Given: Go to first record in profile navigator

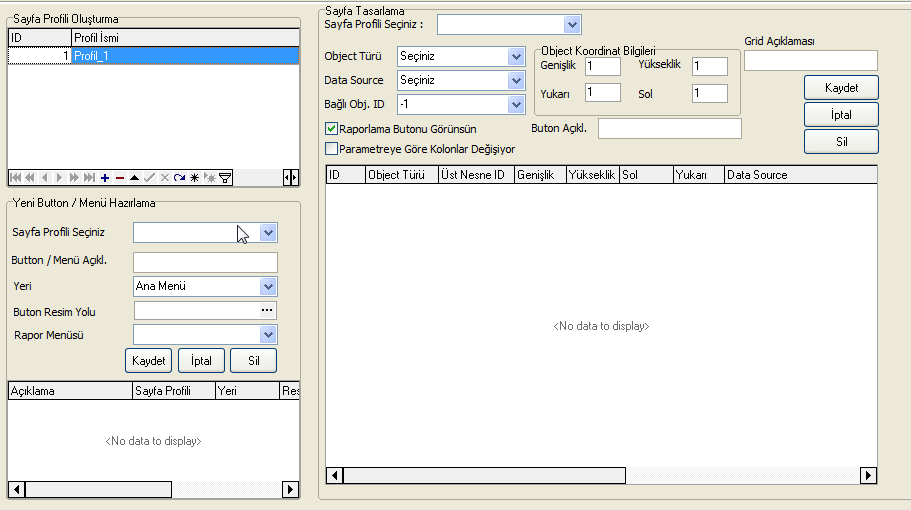Looking at the screenshot, I should 16,178.
